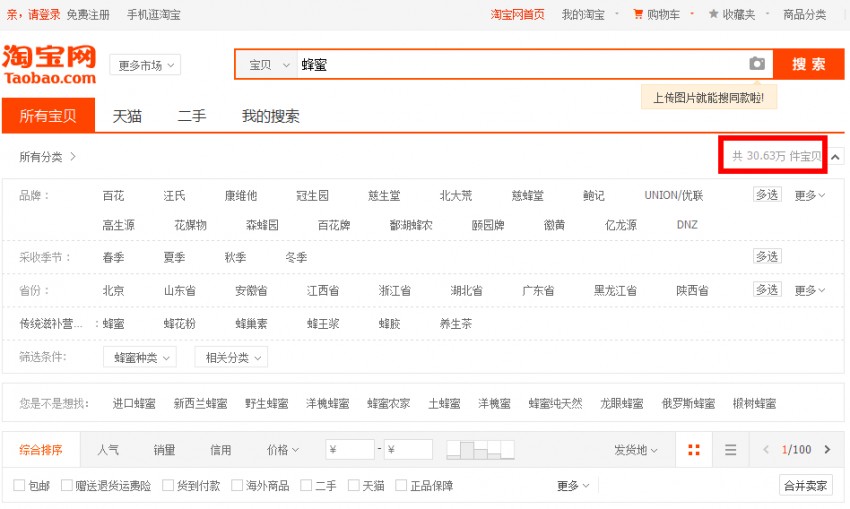
Task: Open the 我的搜索 tab
Action: [271, 115]
